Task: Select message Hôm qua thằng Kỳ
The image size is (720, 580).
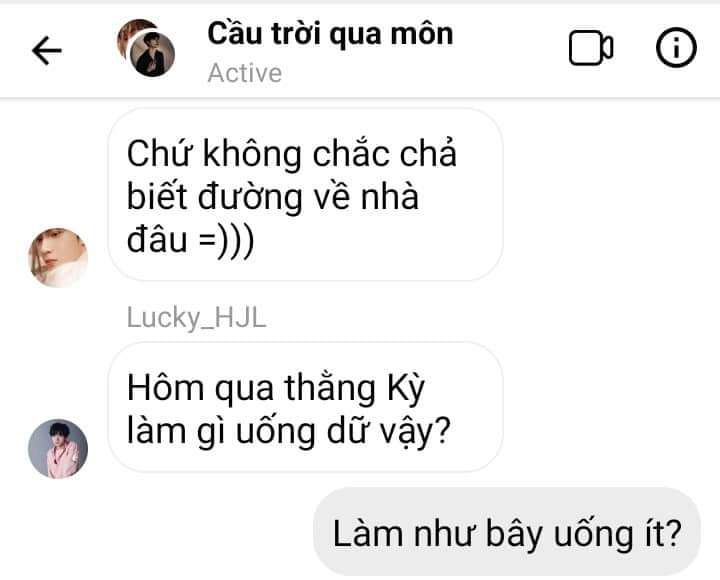Action: 305,407
